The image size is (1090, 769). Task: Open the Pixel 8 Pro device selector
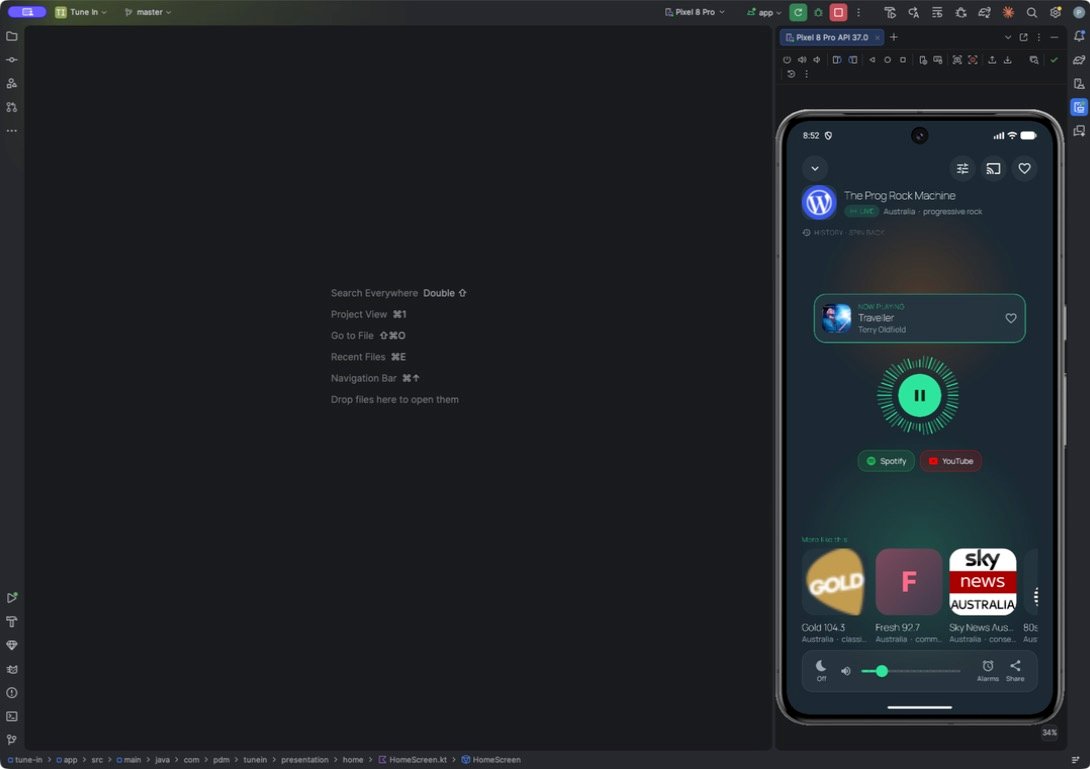[x=694, y=12]
